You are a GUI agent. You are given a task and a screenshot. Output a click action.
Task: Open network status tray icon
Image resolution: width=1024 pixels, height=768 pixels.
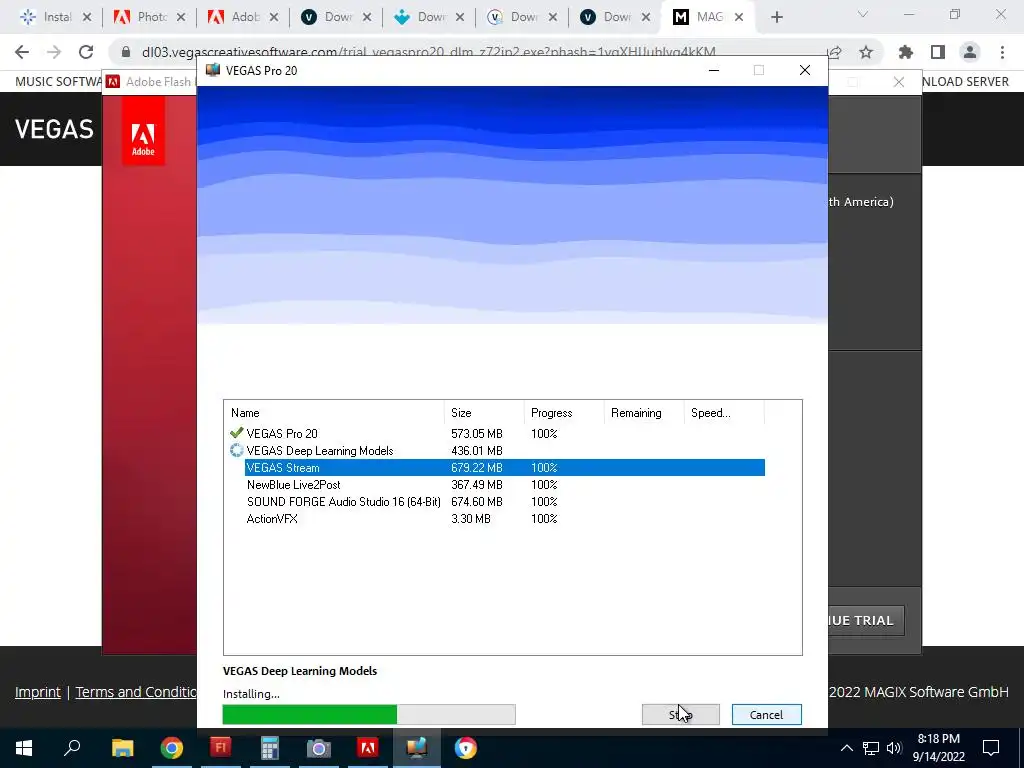click(x=871, y=748)
